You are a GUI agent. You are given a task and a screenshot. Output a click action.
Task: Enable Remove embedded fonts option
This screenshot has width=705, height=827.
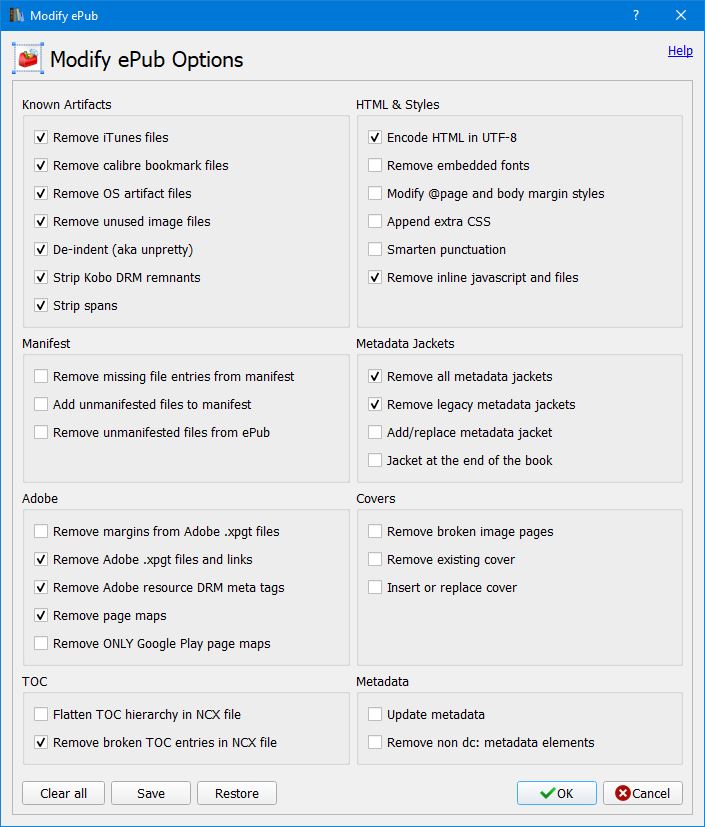click(375, 166)
